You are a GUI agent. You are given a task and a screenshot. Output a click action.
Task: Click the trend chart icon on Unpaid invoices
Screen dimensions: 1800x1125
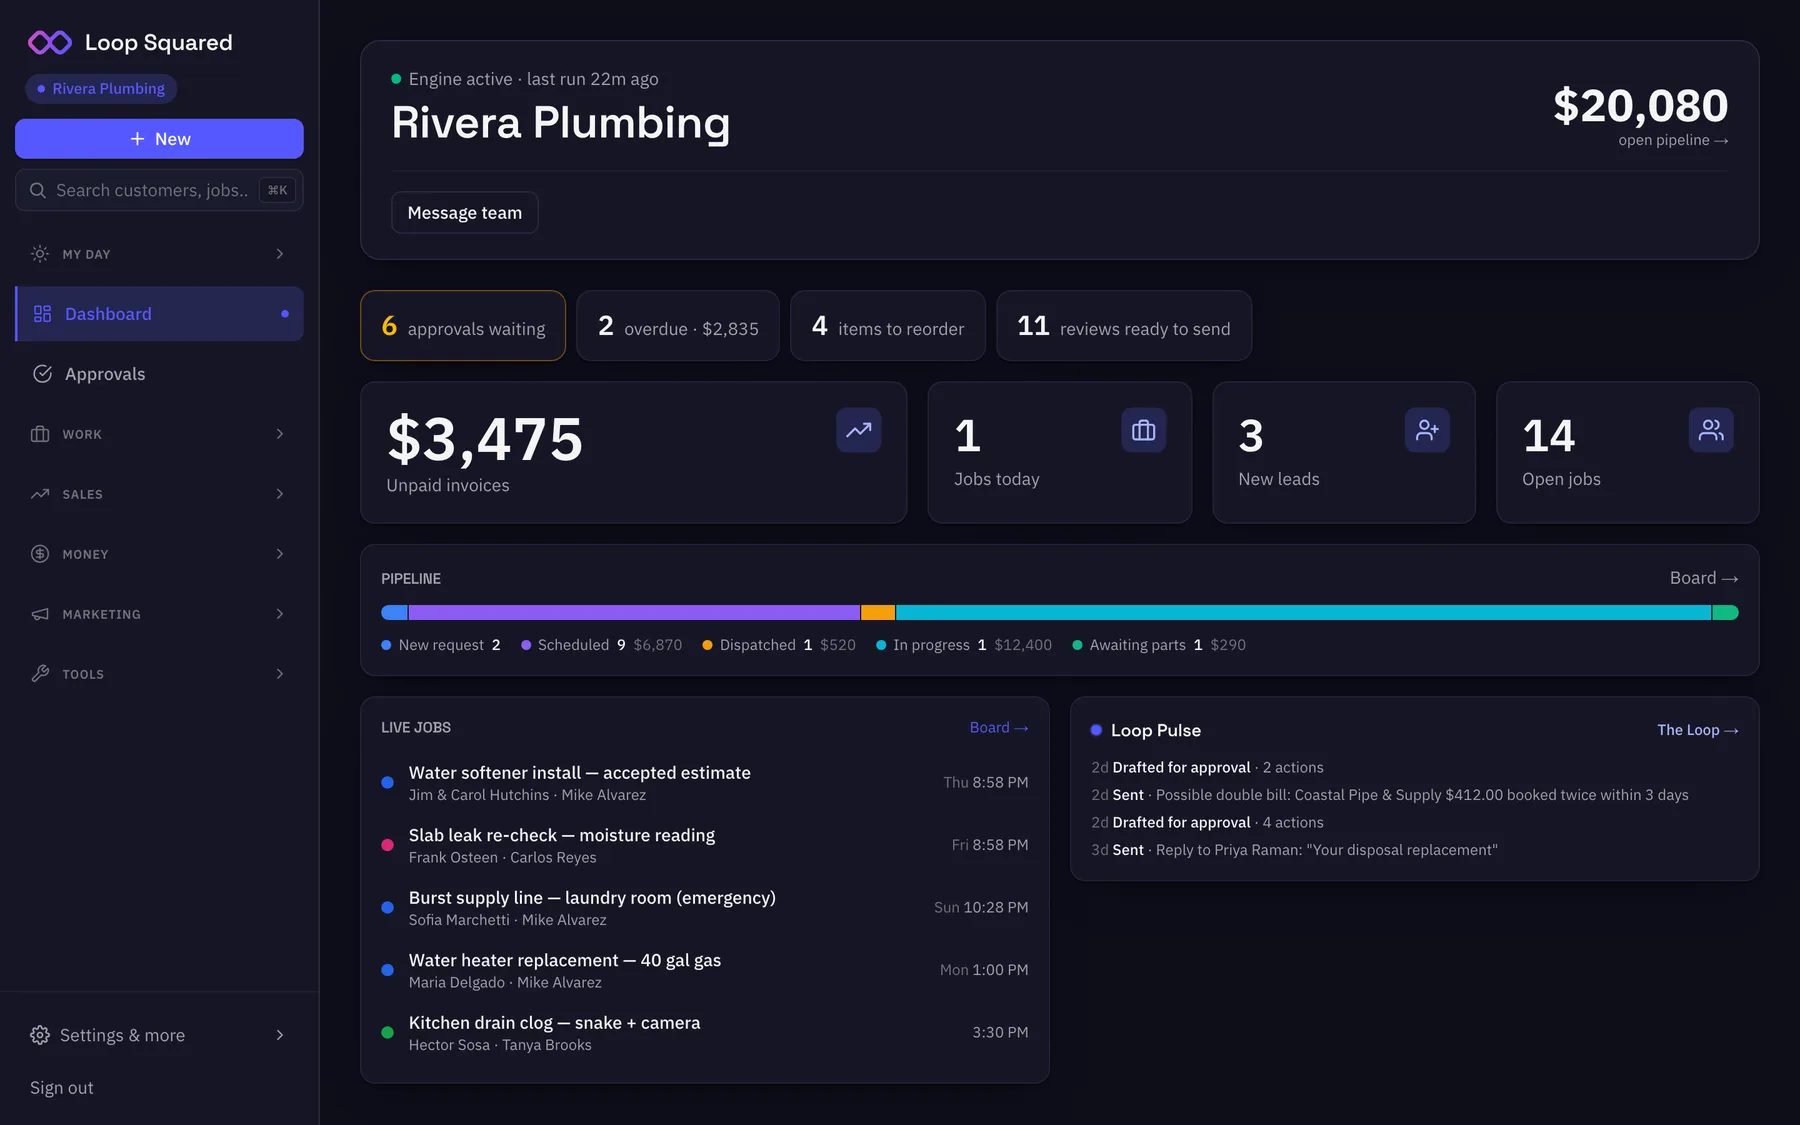(859, 430)
